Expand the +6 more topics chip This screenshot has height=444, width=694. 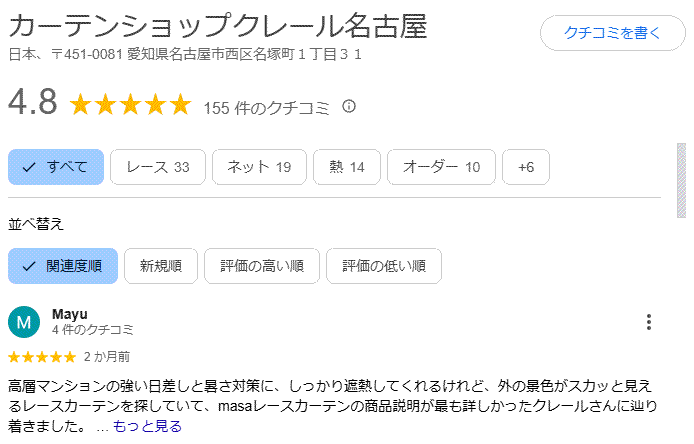526,167
